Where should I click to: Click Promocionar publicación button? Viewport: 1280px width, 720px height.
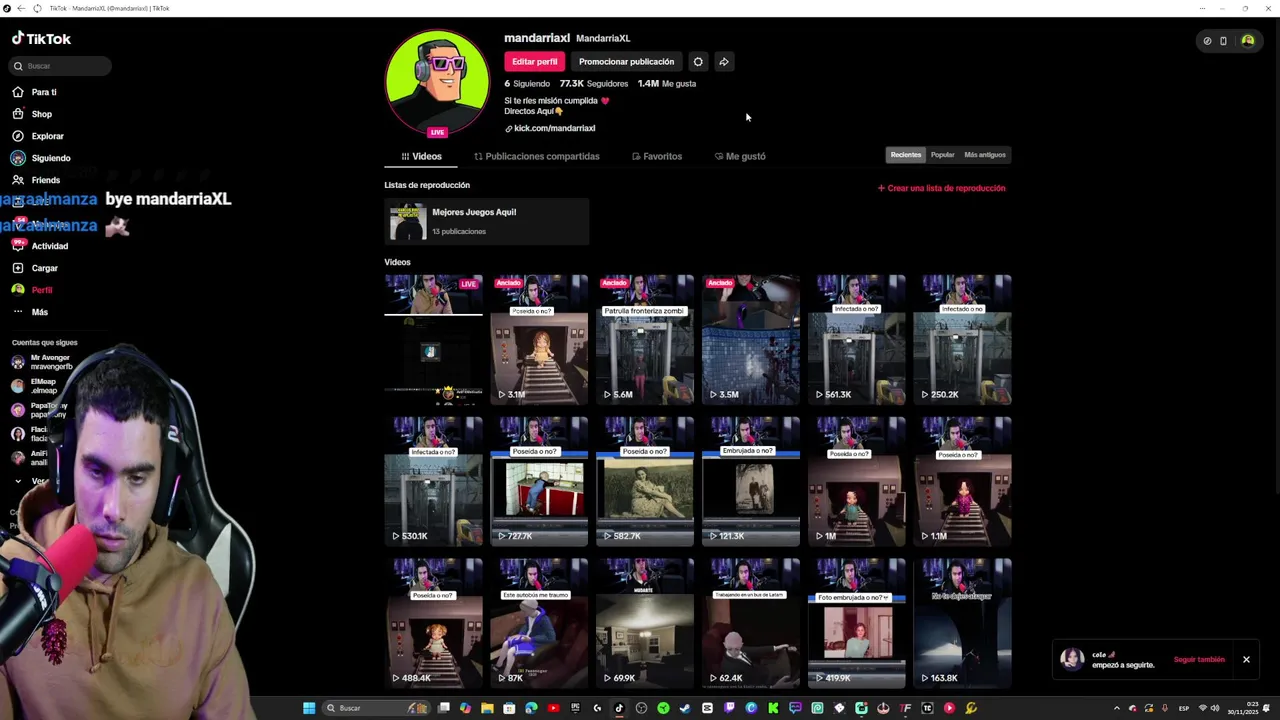(x=626, y=62)
